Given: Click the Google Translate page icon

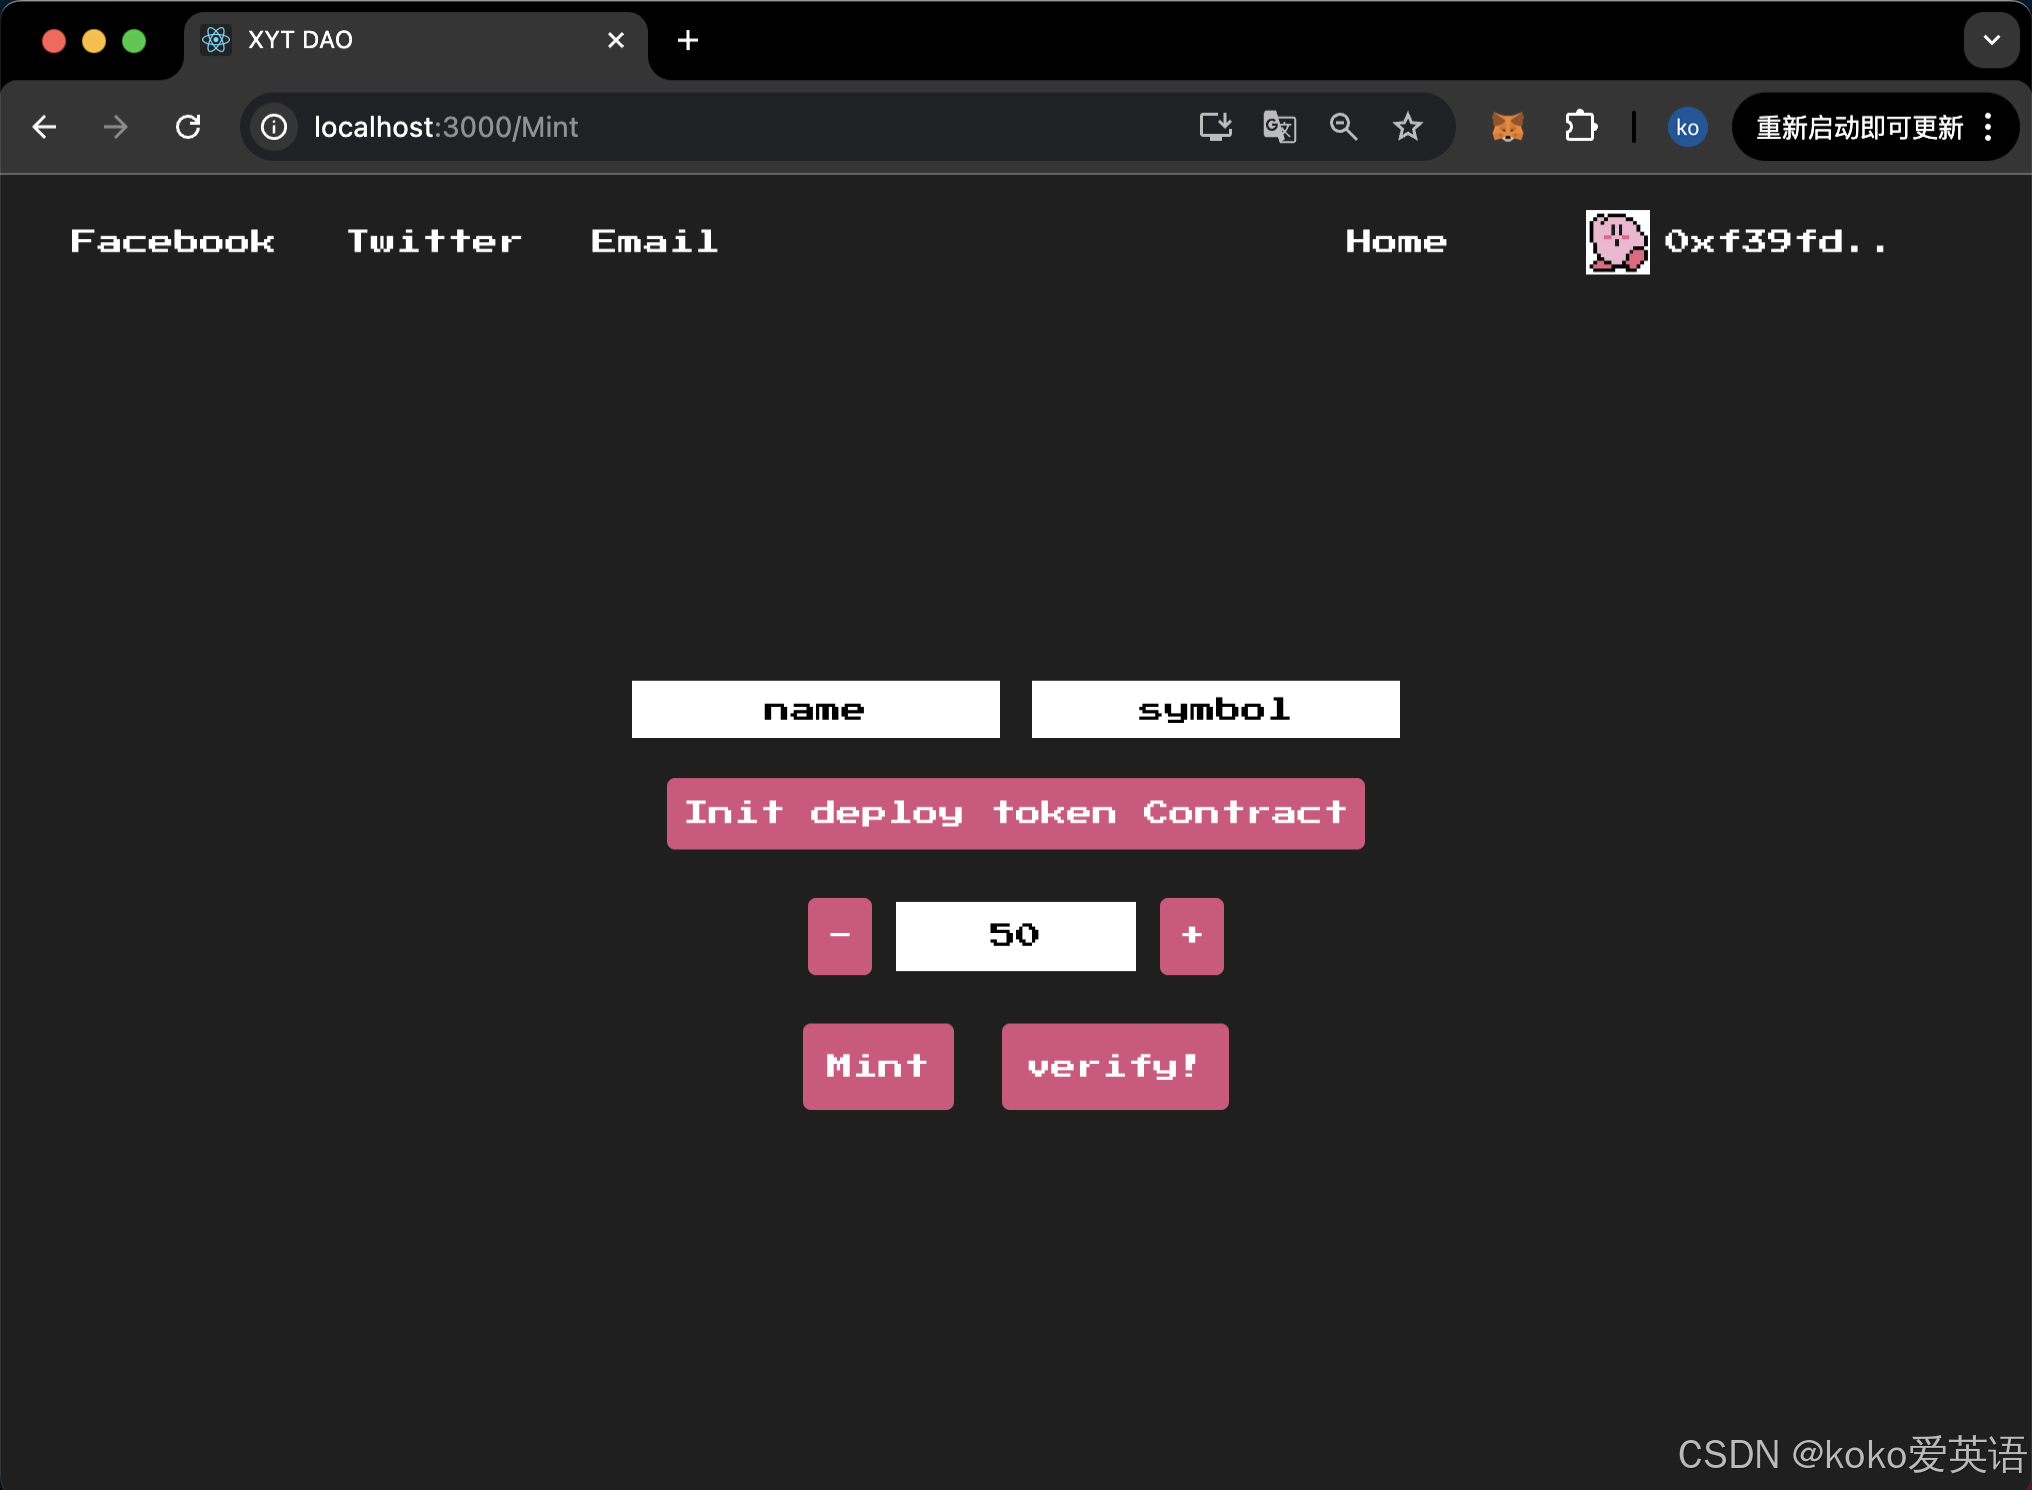Looking at the screenshot, I should coord(1279,127).
